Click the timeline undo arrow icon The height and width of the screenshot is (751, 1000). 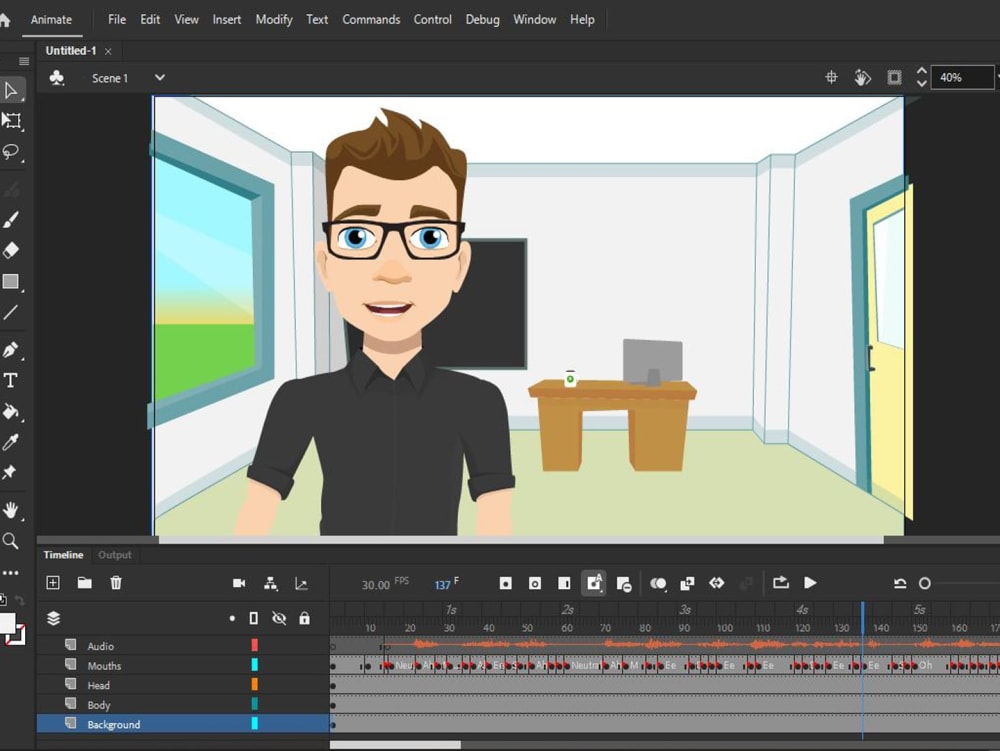pos(900,583)
